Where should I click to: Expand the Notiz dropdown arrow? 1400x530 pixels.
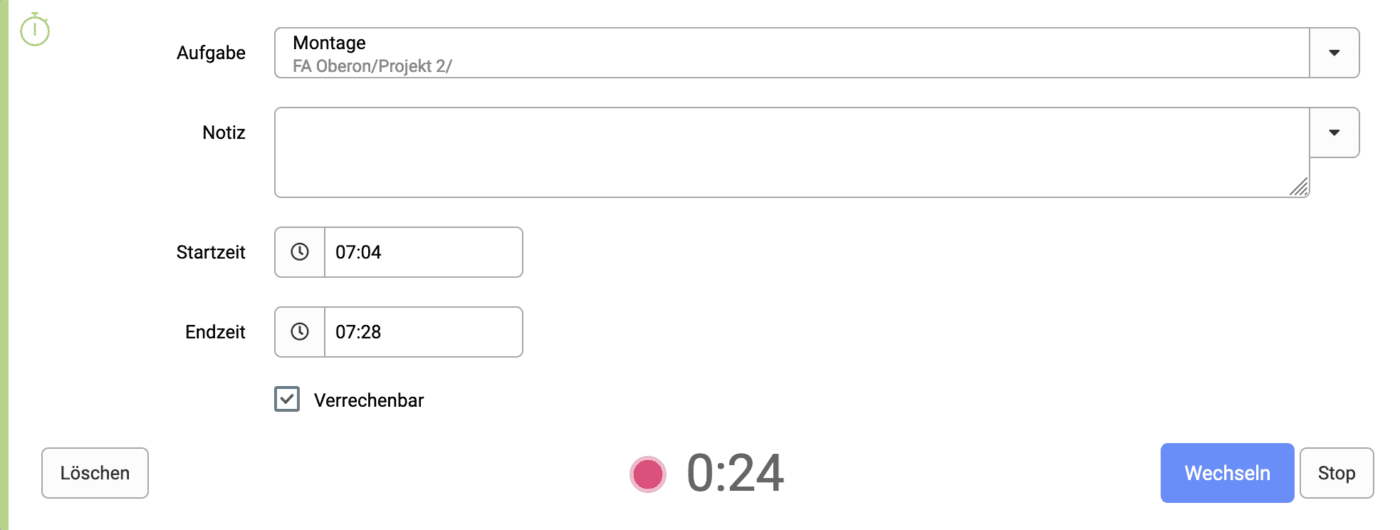pos(1334,133)
